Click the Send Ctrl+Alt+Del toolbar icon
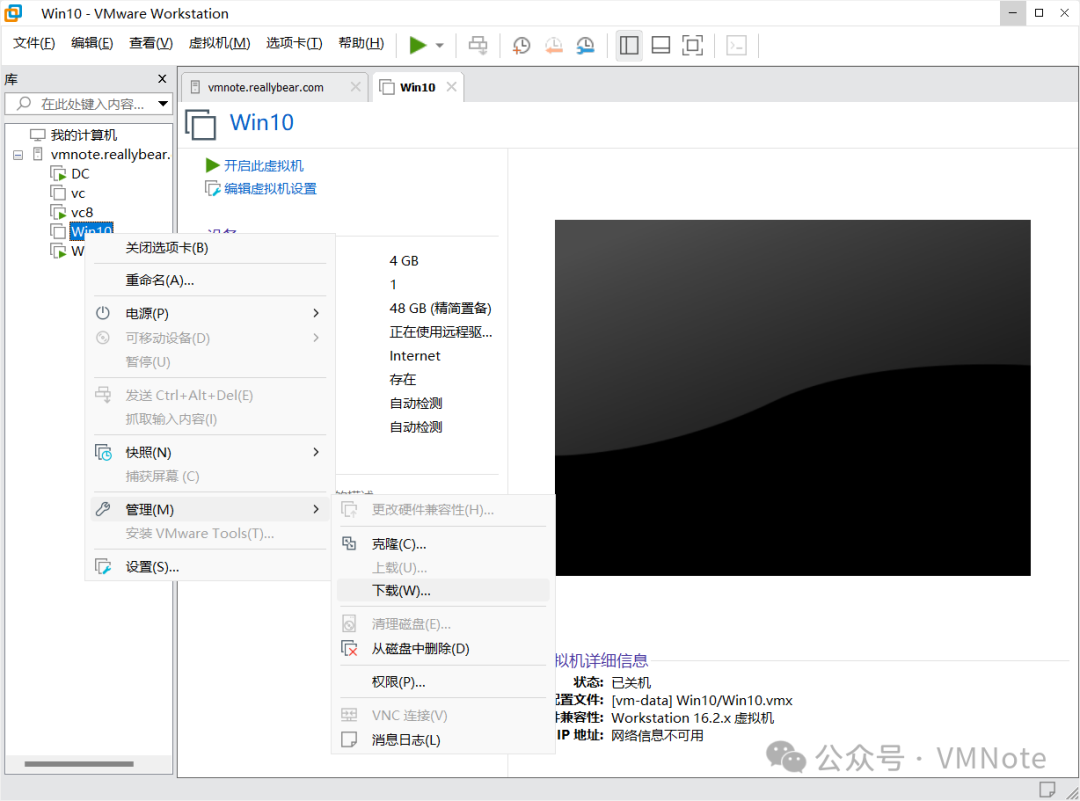 click(x=478, y=45)
